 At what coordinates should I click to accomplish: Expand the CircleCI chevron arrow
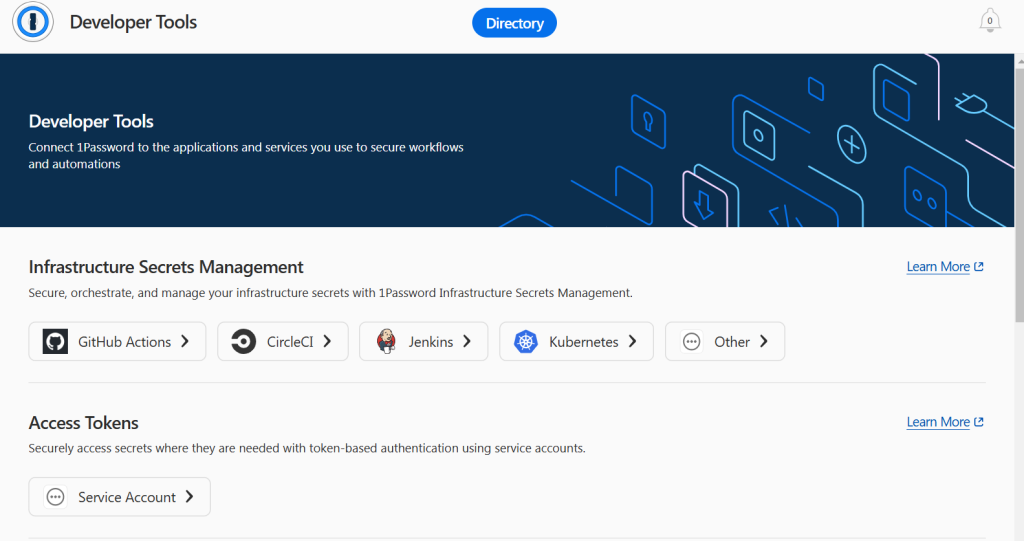[327, 342]
